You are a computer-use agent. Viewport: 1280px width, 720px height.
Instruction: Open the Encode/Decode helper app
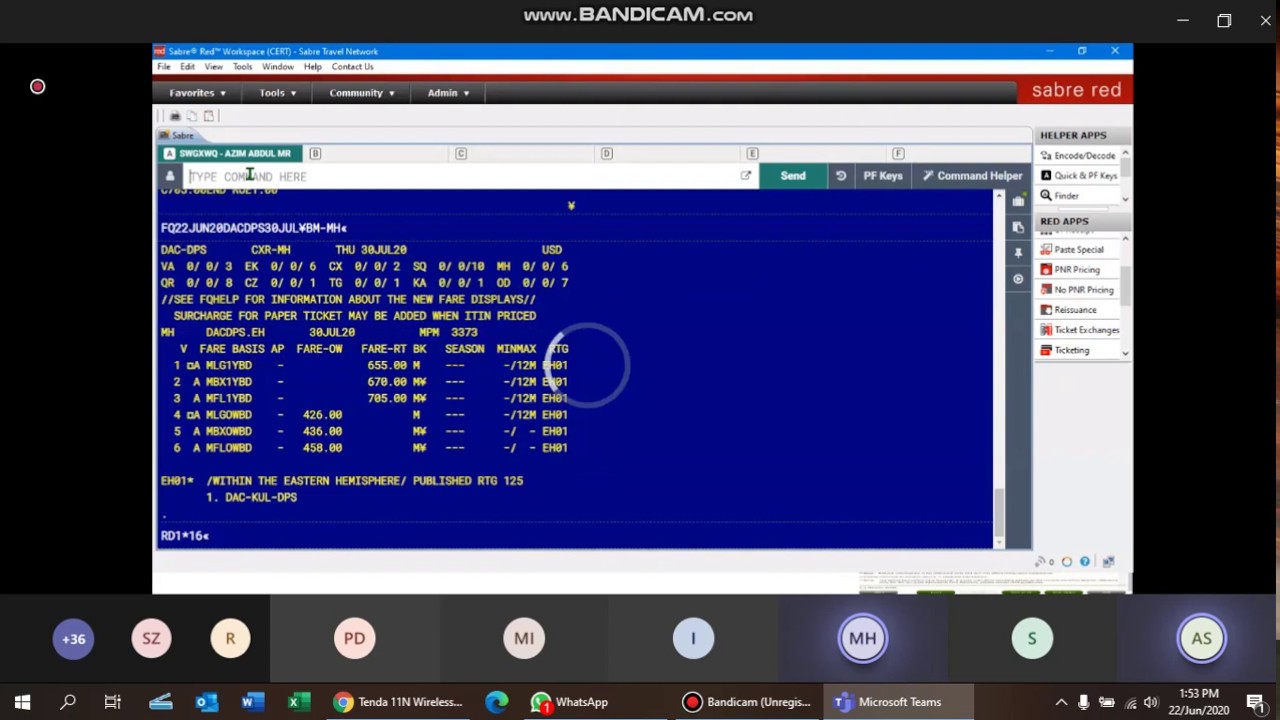[x=1077, y=156]
